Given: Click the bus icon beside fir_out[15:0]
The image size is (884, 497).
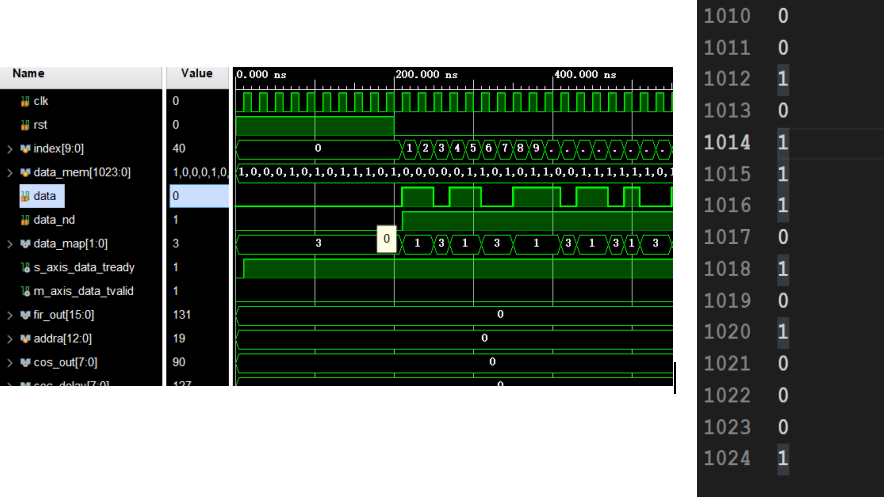Looking at the screenshot, I should pos(25,315).
